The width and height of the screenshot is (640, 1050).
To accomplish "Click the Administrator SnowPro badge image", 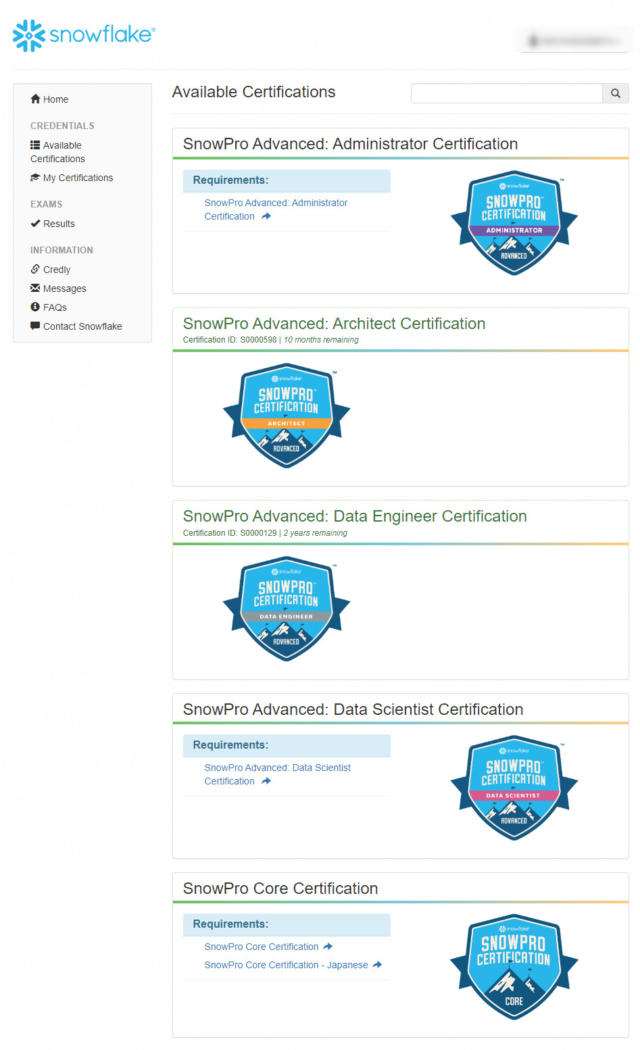I will 514,222.
